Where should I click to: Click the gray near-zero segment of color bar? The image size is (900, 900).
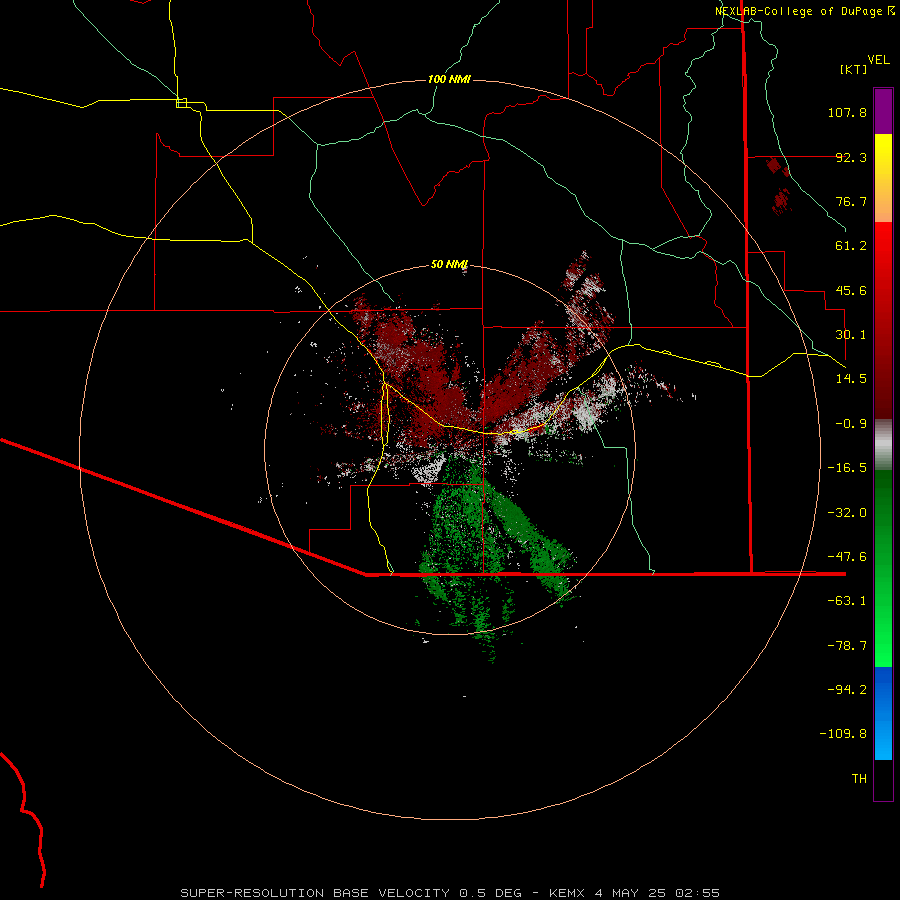tap(883, 445)
